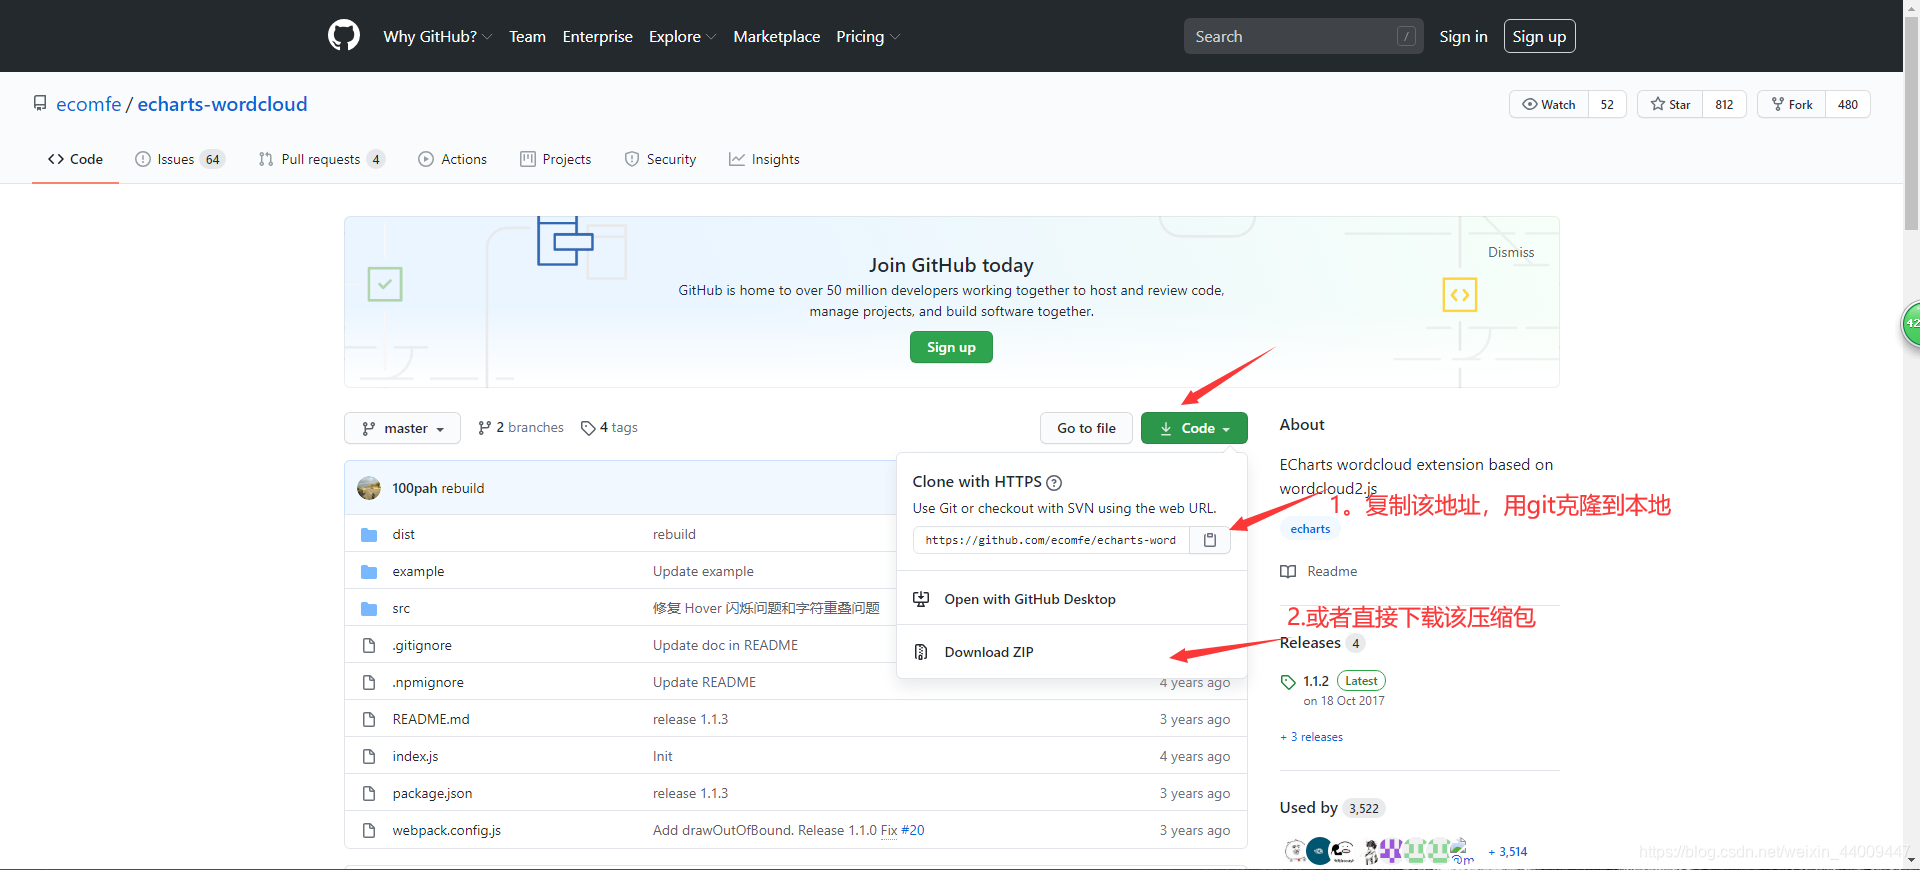Click the 4 tags link
This screenshot has width=1920, height=870.
tap(609, 428)
